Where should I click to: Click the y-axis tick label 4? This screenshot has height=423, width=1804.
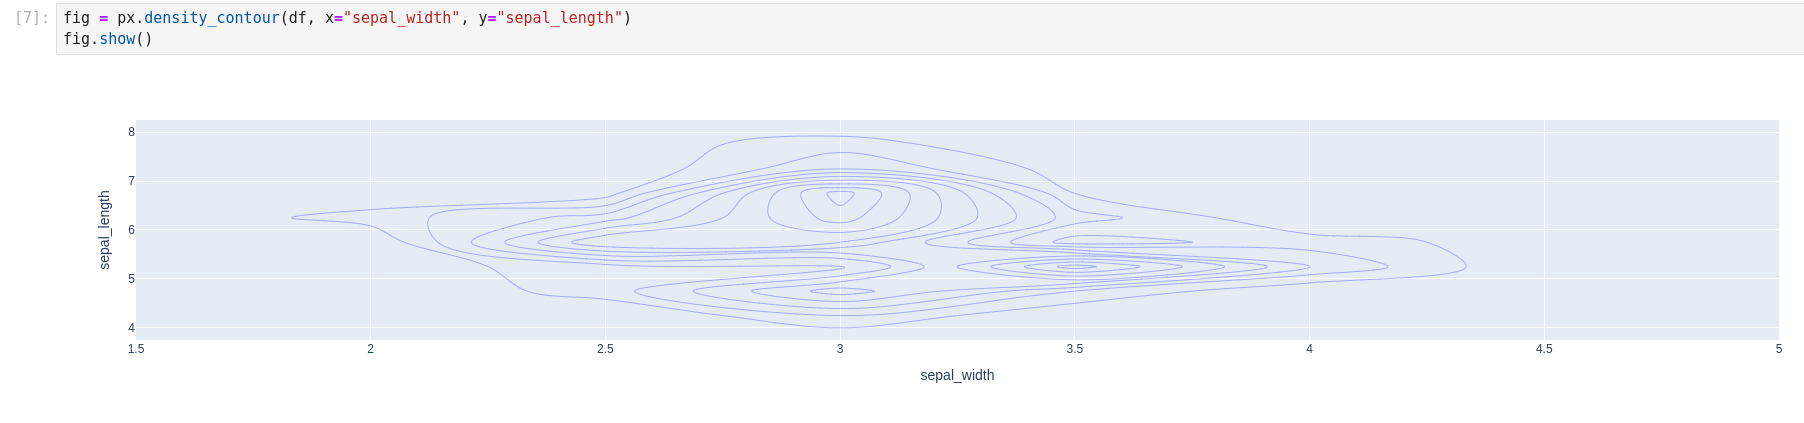131,328
